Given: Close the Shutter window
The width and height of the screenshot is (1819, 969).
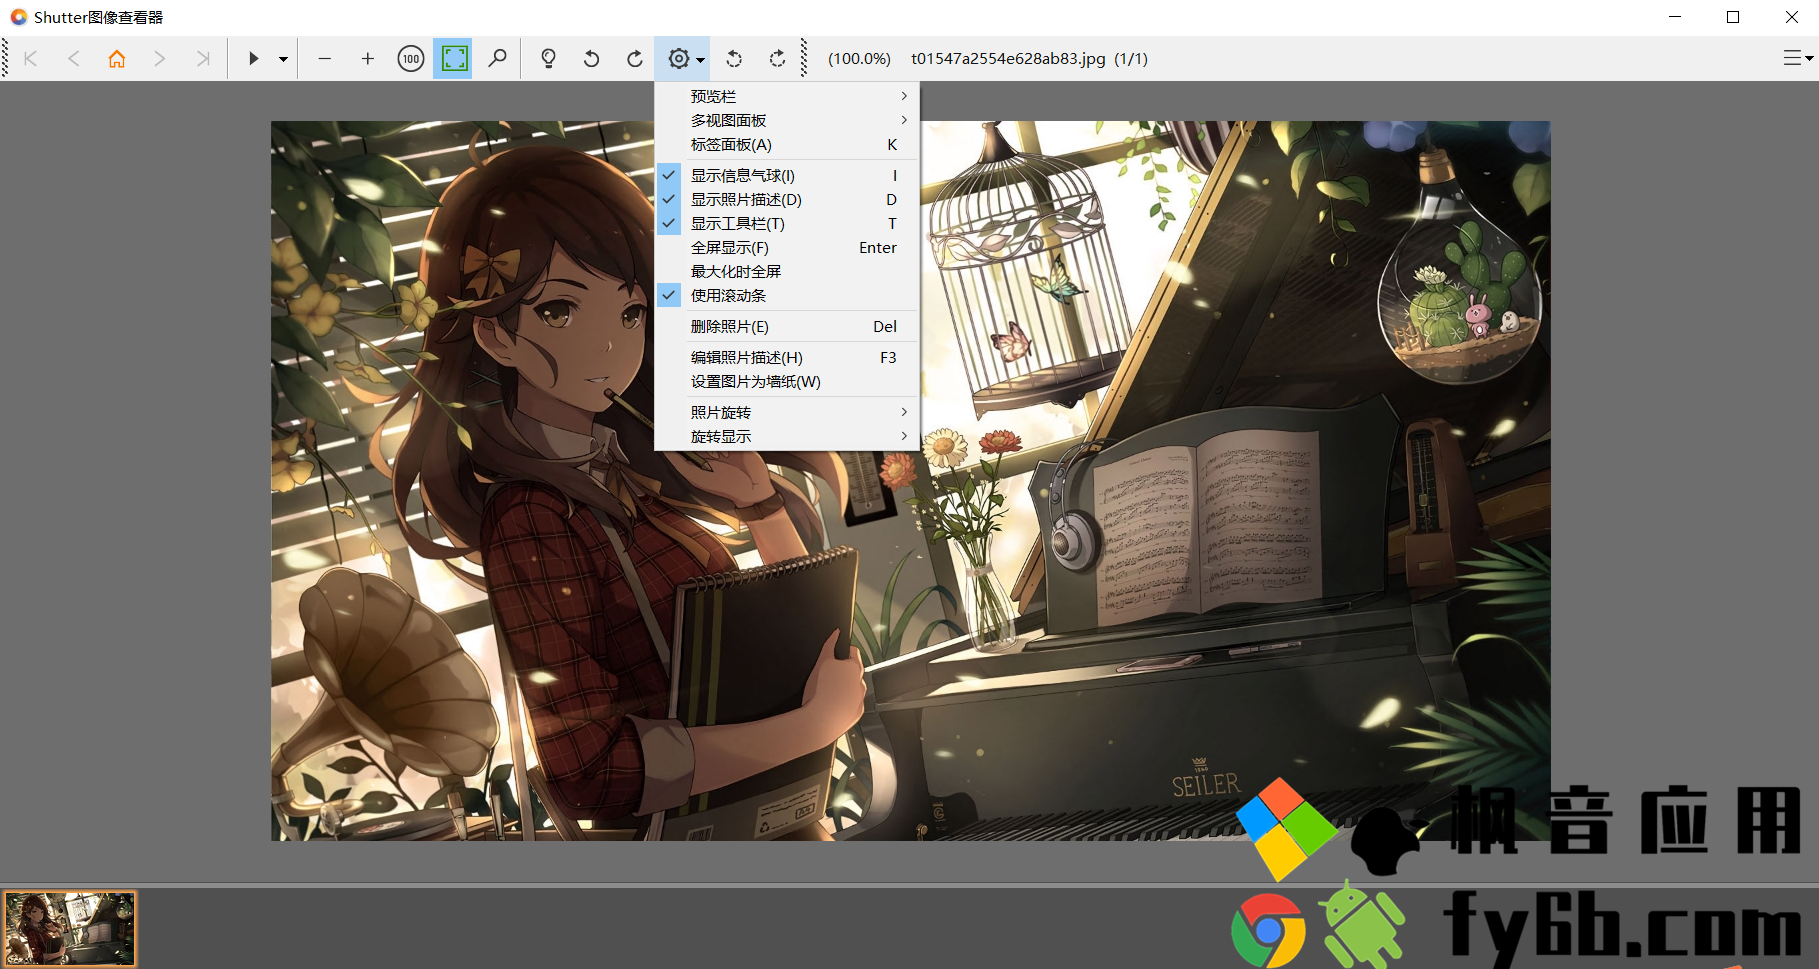Looking at the screenshot, I should click(1791, 17).
